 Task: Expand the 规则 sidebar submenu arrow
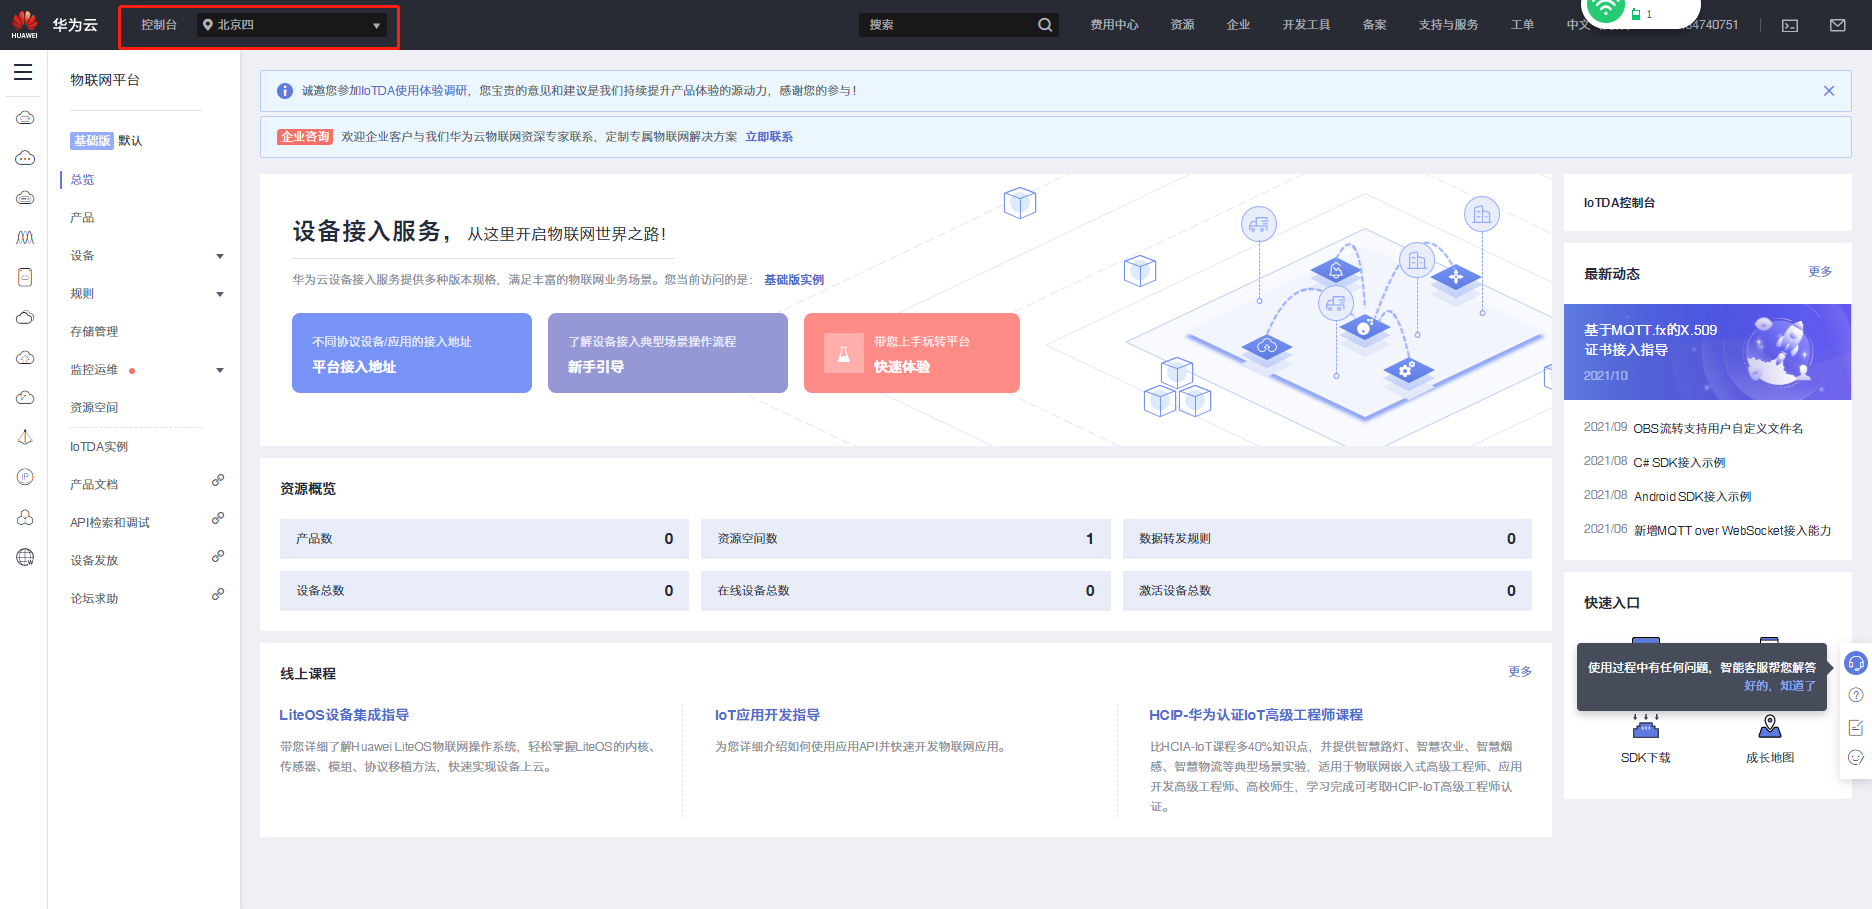click(x=220, y=295)
